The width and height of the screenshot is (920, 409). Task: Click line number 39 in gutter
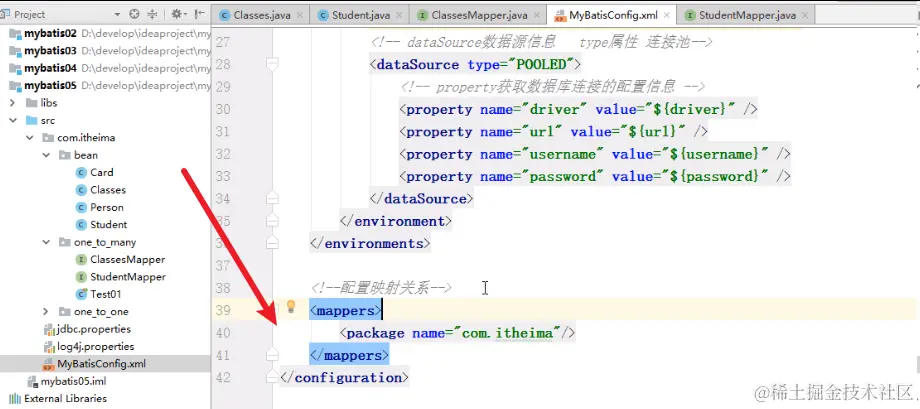(x=221, y=311)
